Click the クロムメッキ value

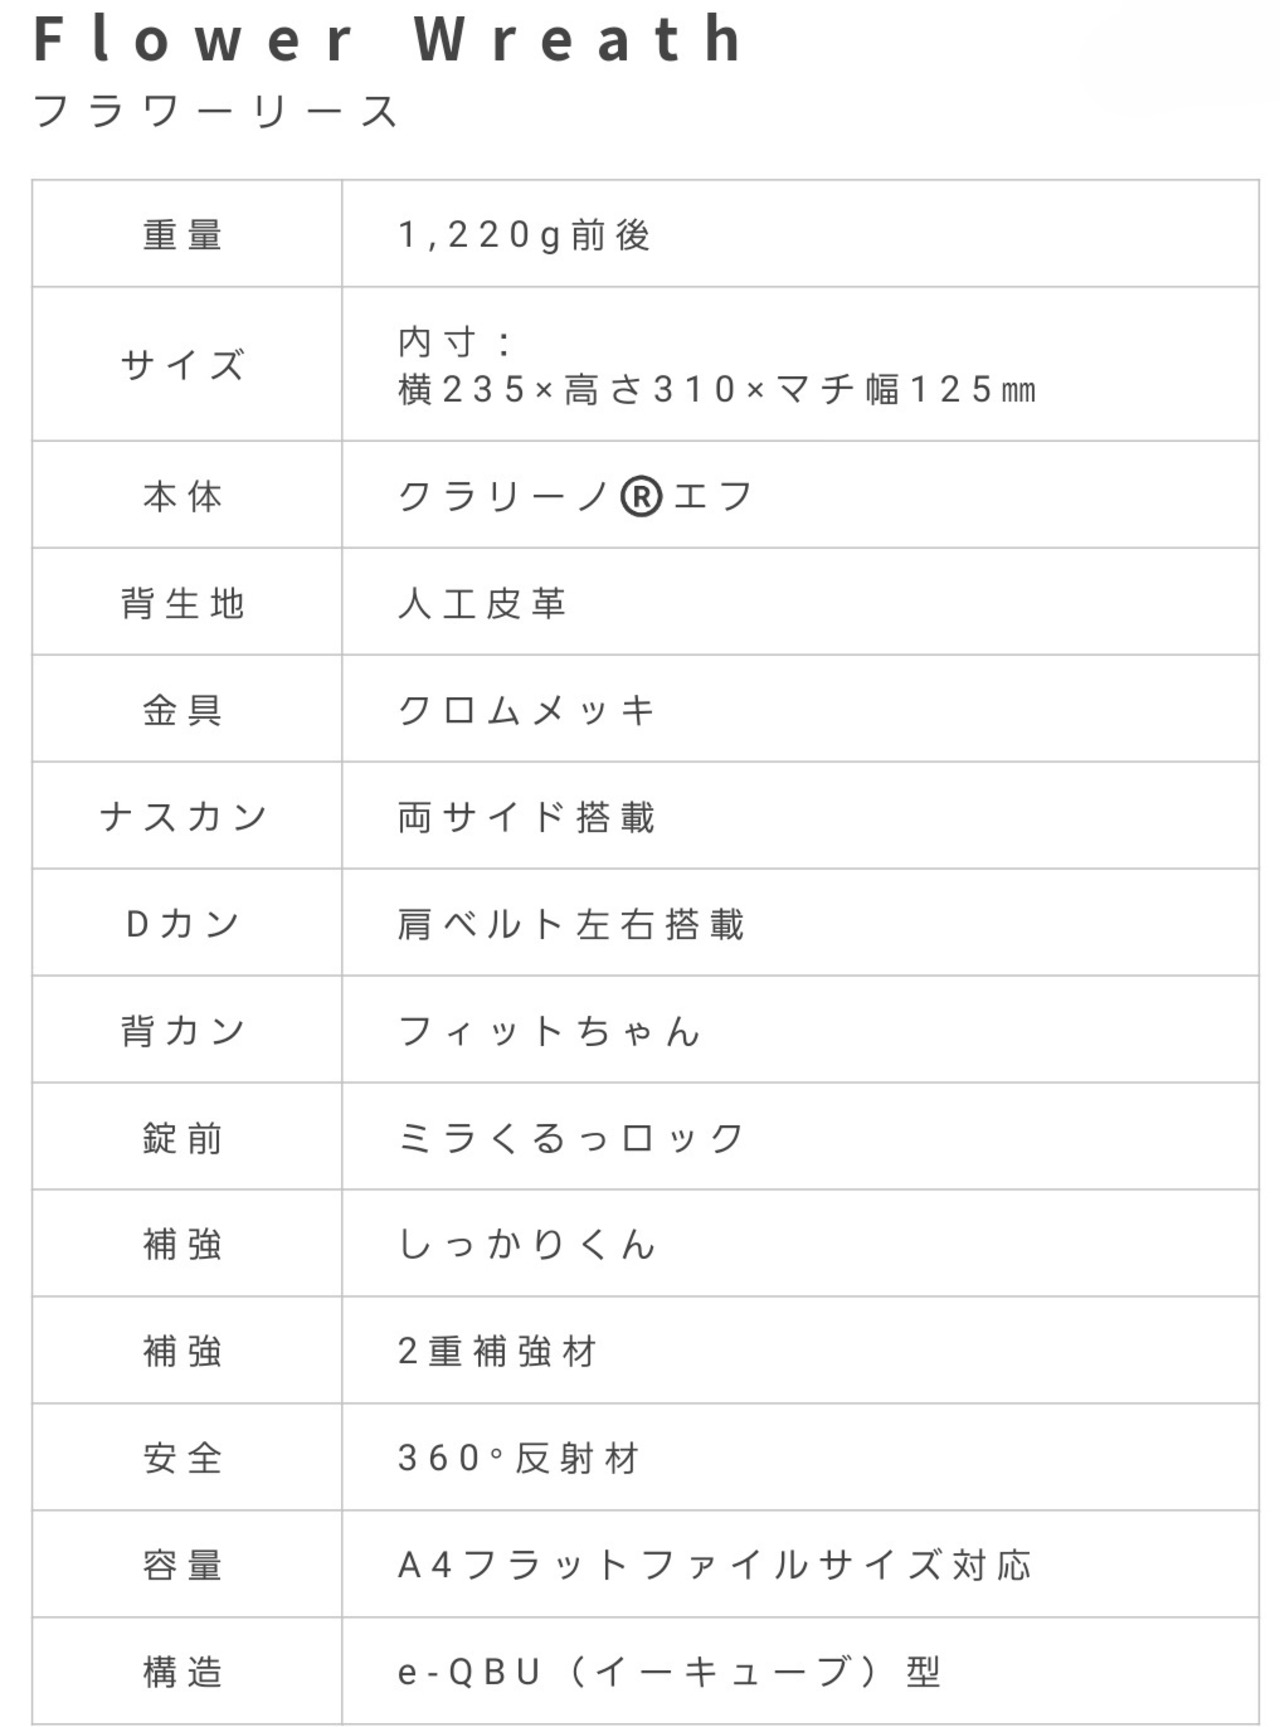[x=527, y=710]
